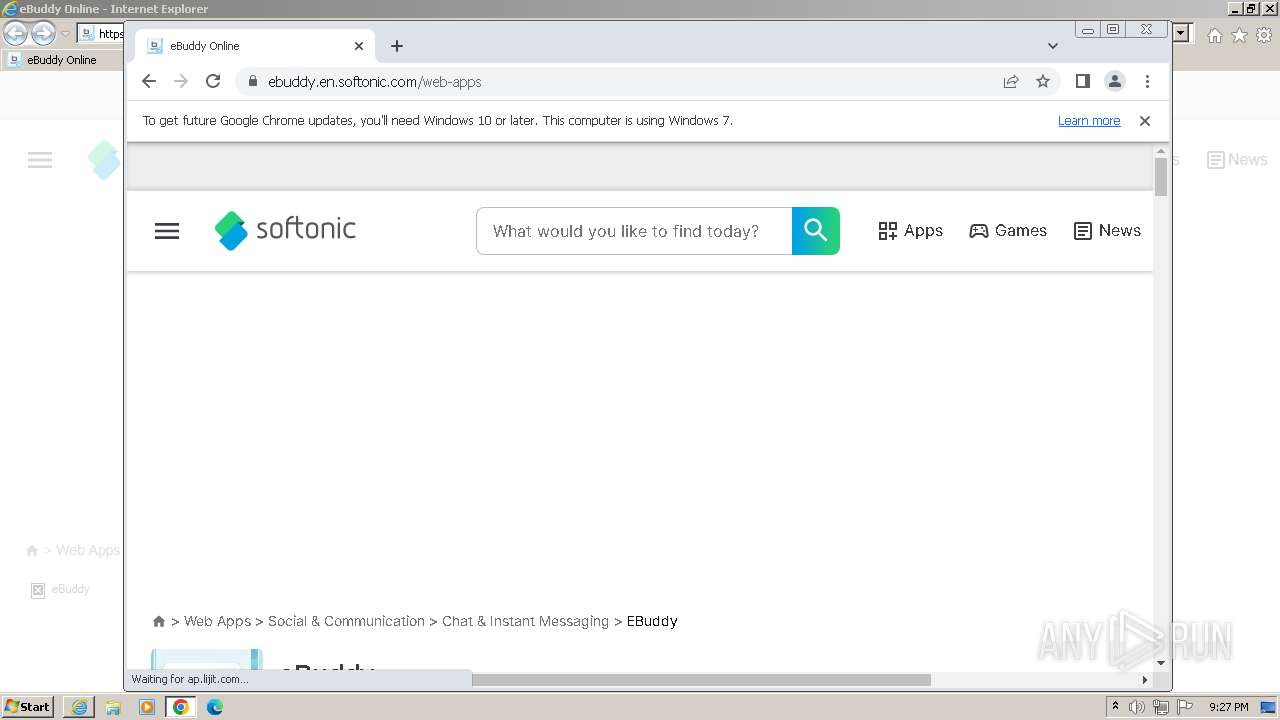
Task: Click Internet Explorer's back button
Action: pyautogui.click(x=15, y=34)
